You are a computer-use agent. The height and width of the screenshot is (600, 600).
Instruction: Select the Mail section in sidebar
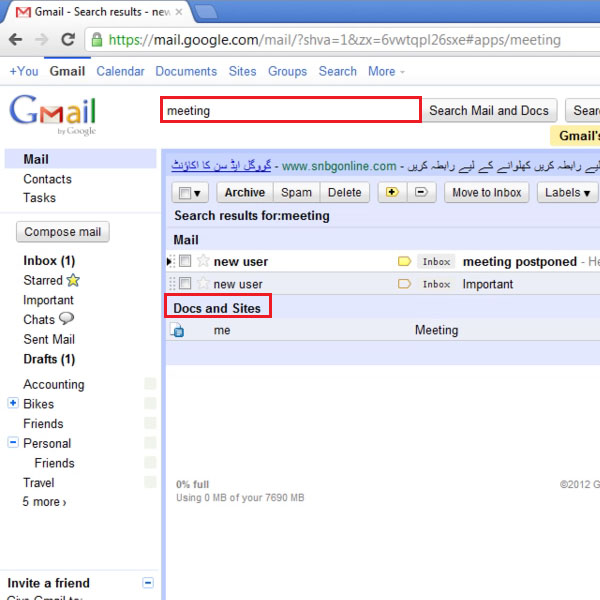pyautogui.click(x=80, y=159)
